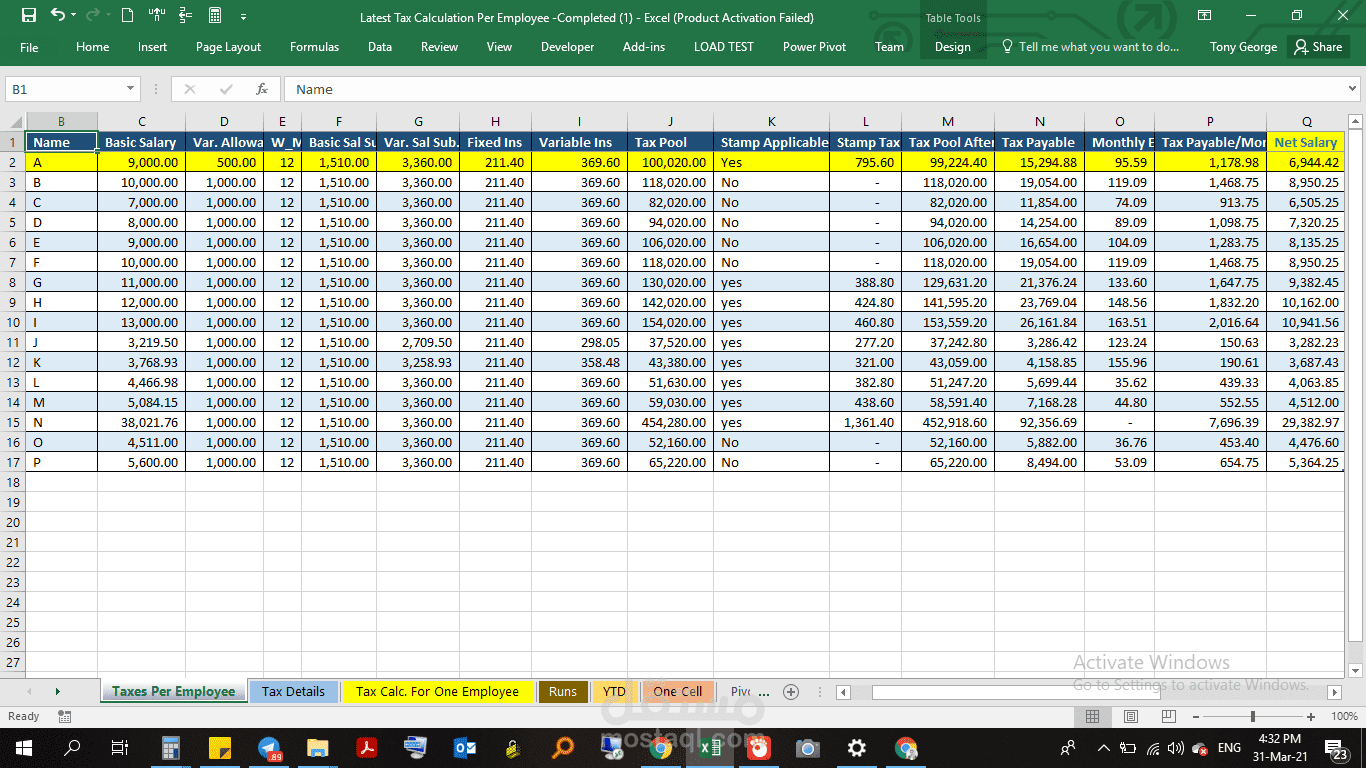Image resolution: width=1366 pixels, height=768 pixels.
Task: Zoom out using the minus icon
Action: click(1197, 717)
